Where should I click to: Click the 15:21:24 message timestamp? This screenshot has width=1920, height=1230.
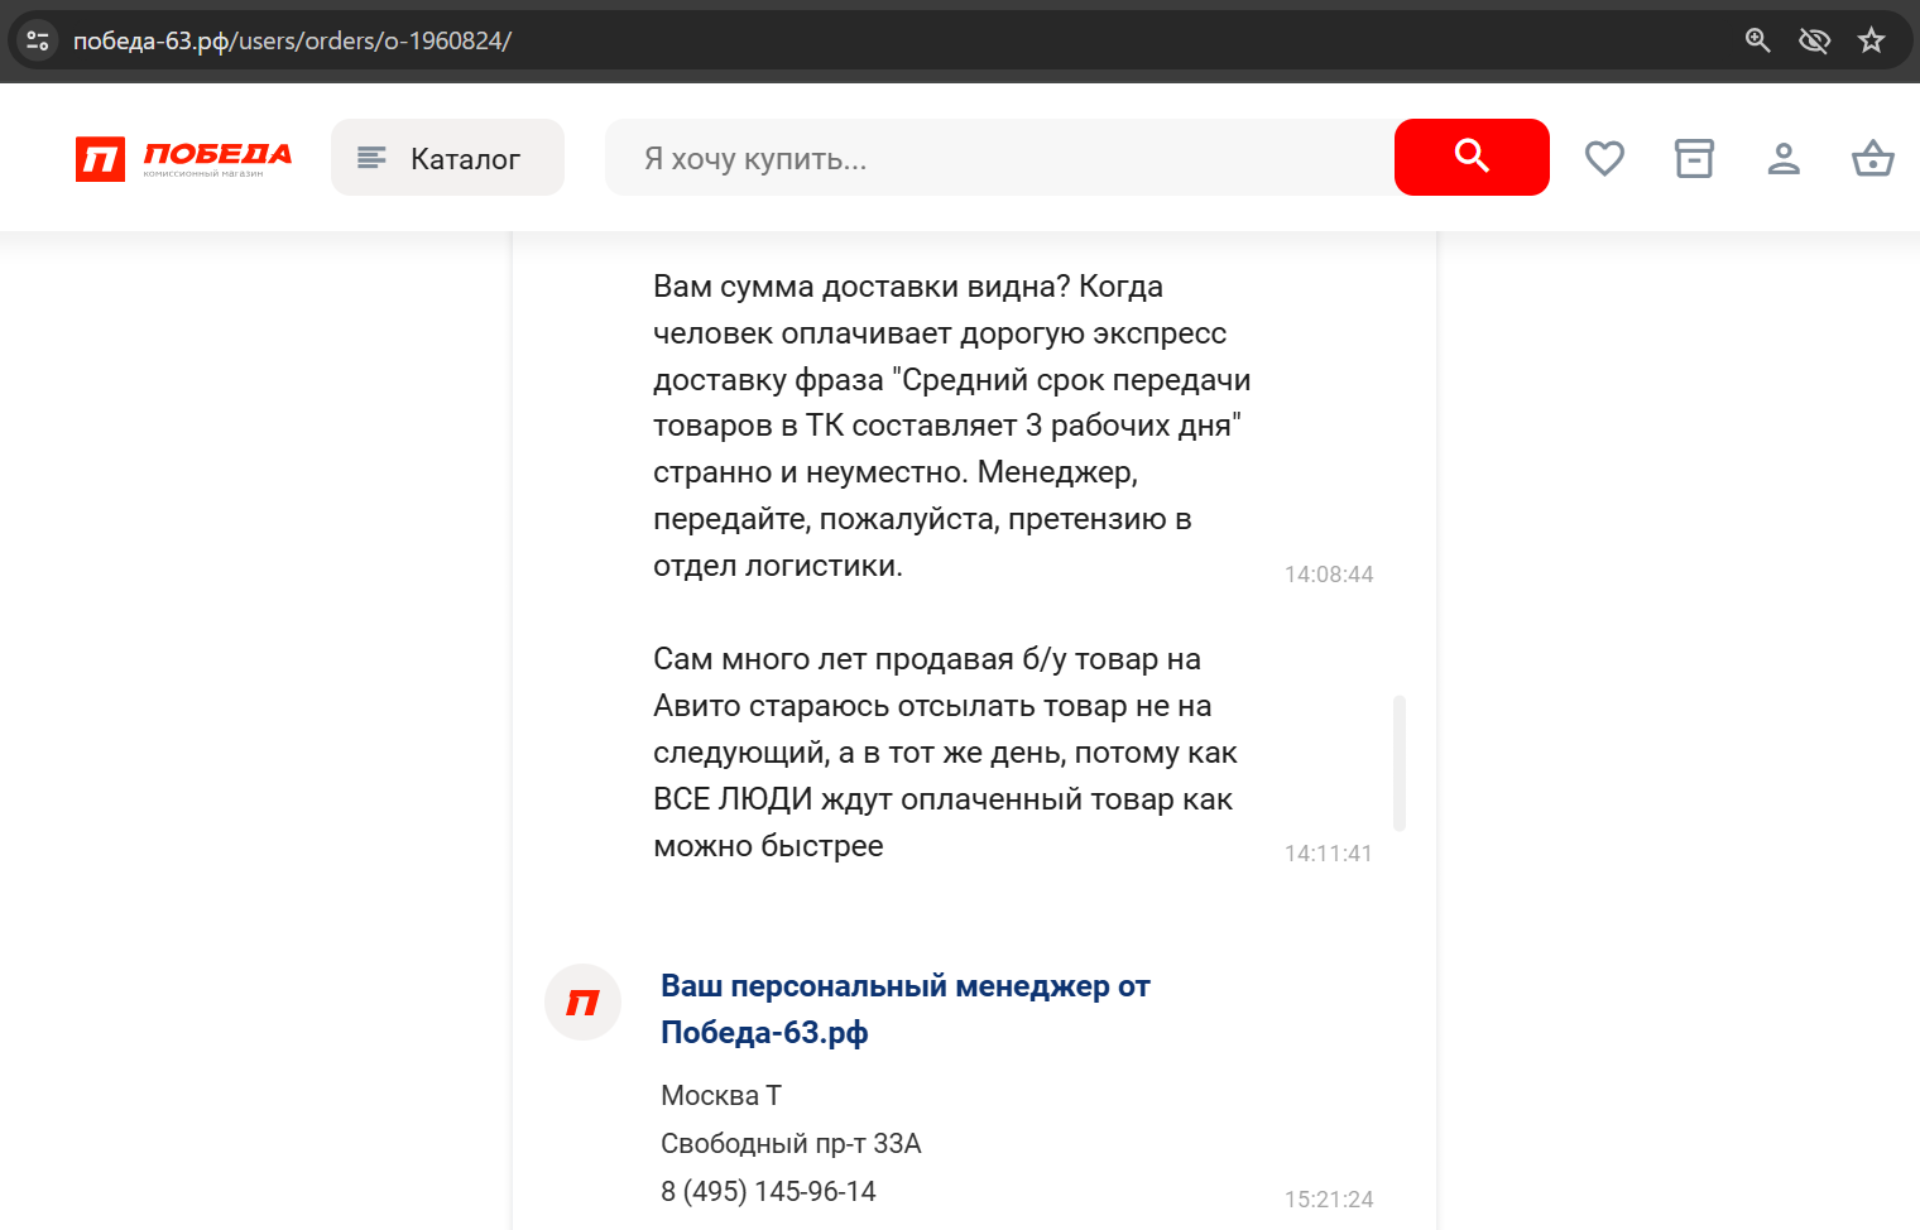coord(1328,1199)
